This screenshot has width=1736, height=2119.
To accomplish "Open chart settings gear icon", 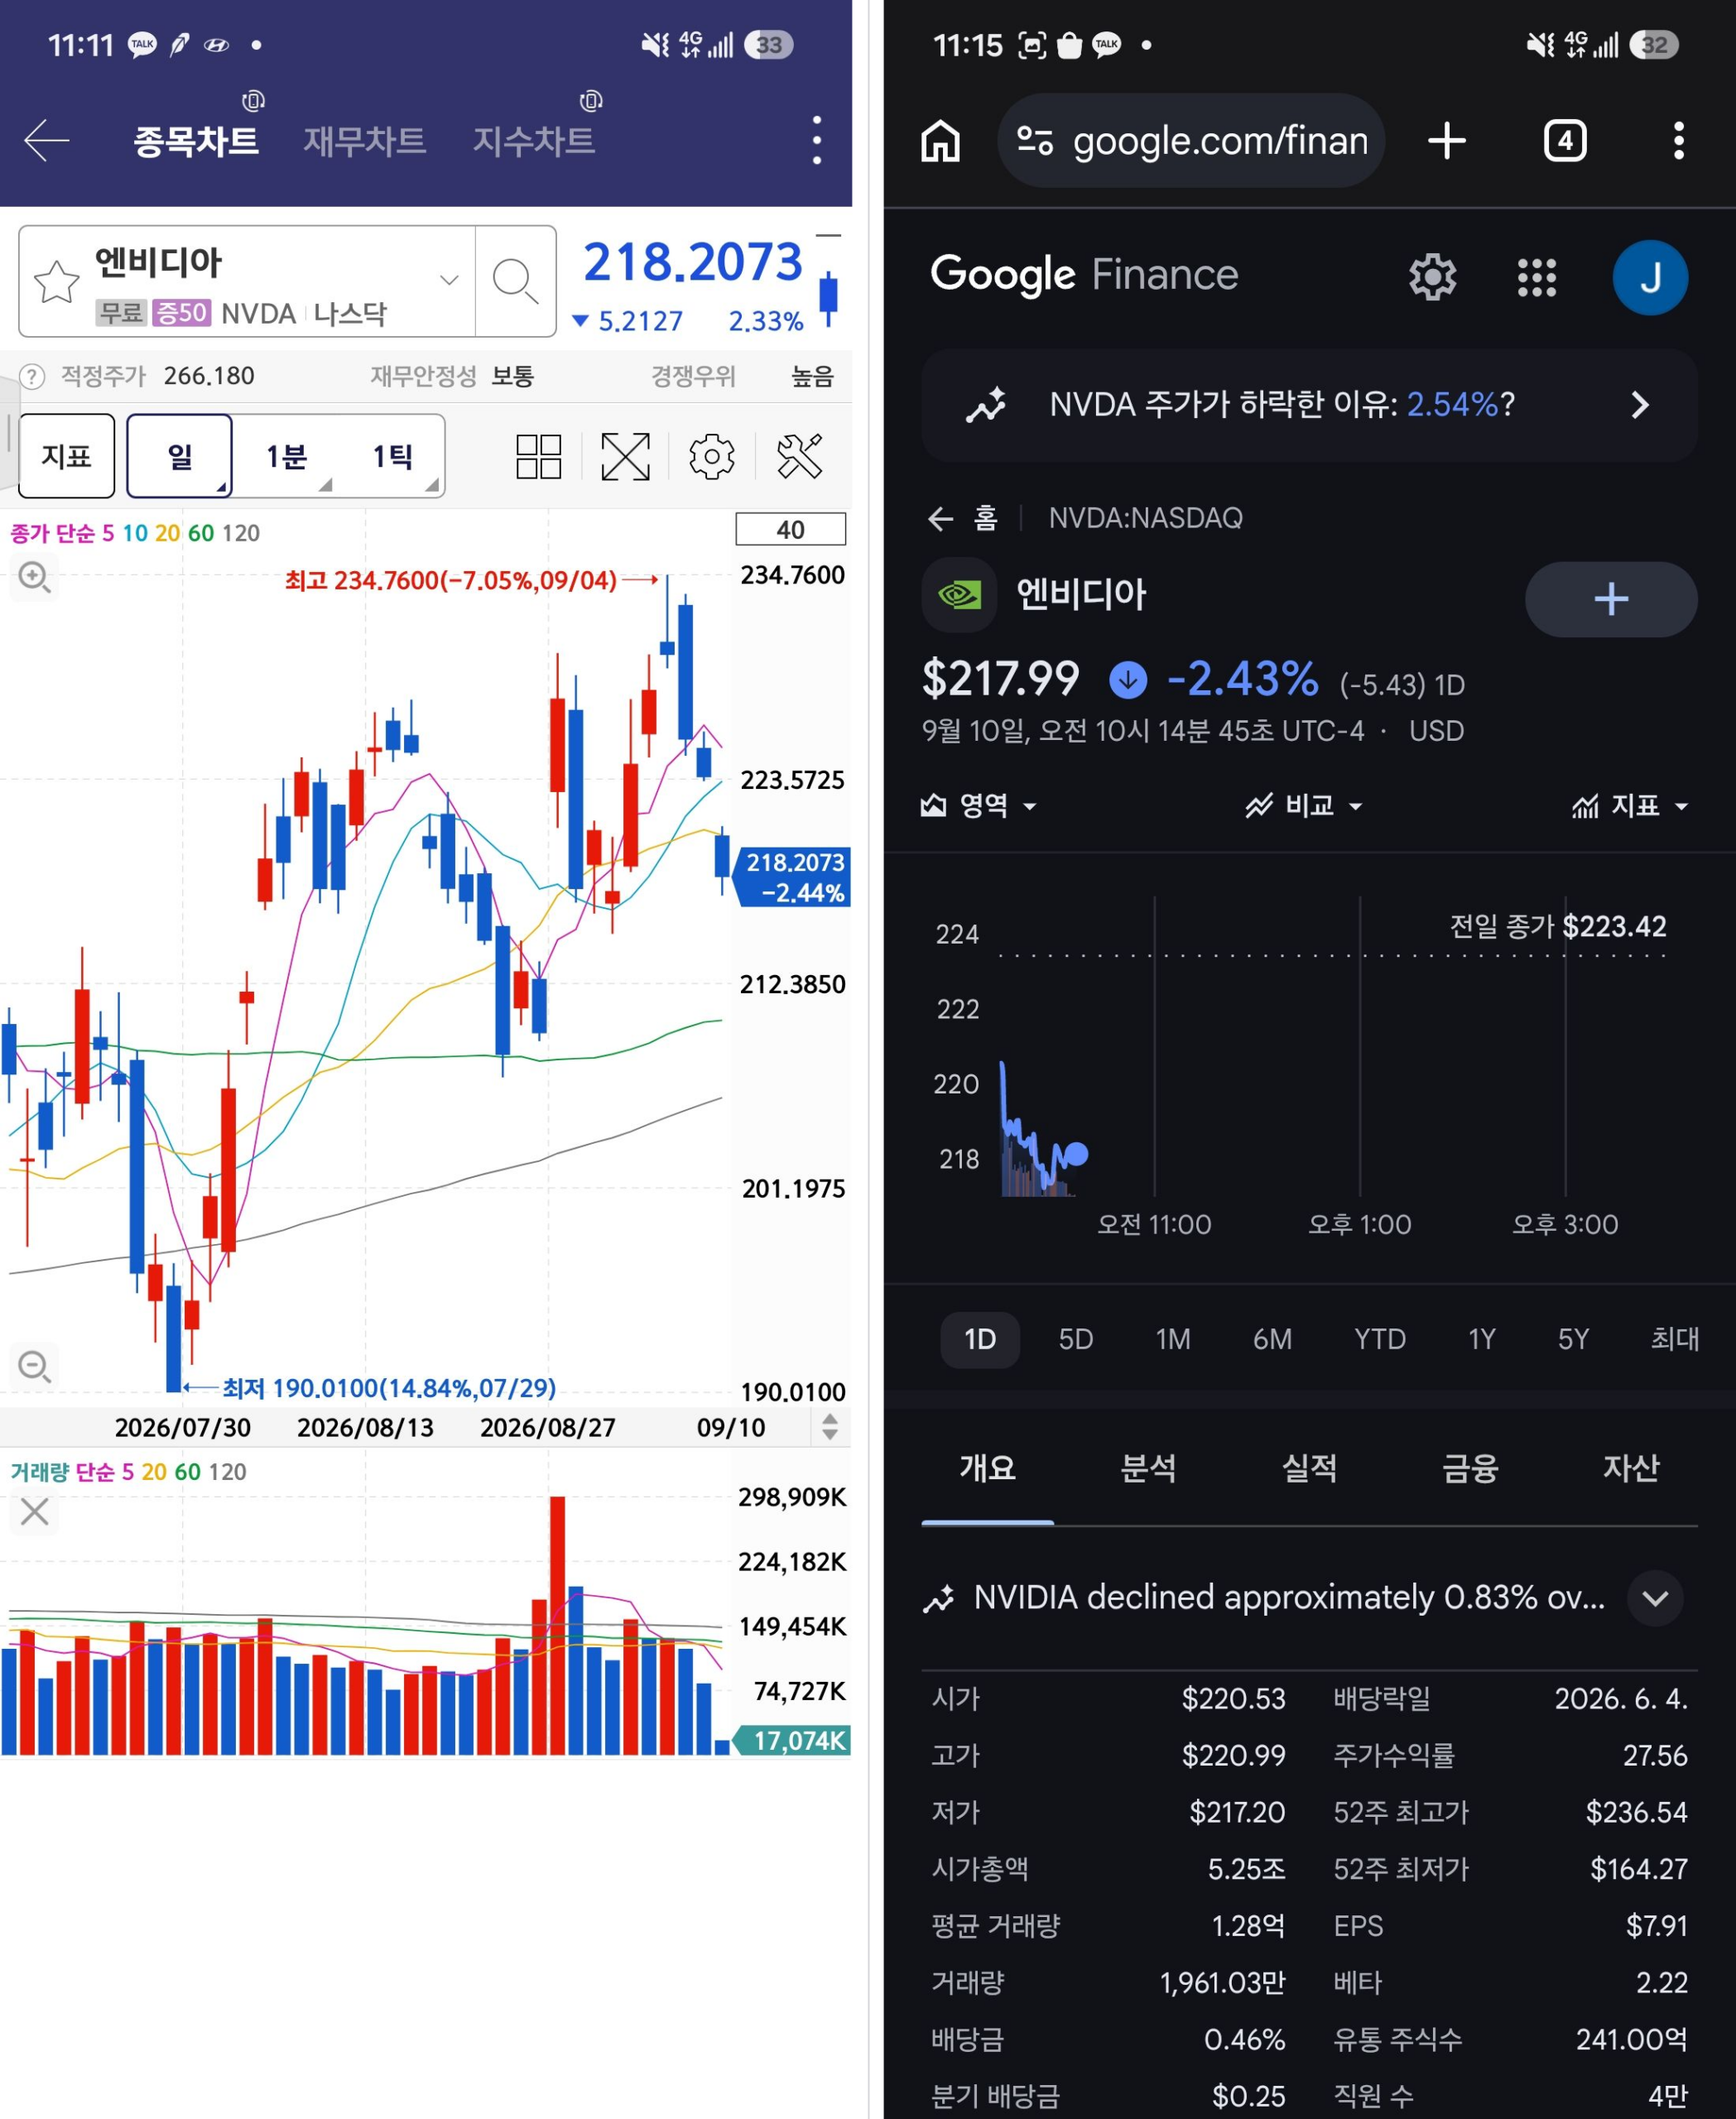I will 711,457.
